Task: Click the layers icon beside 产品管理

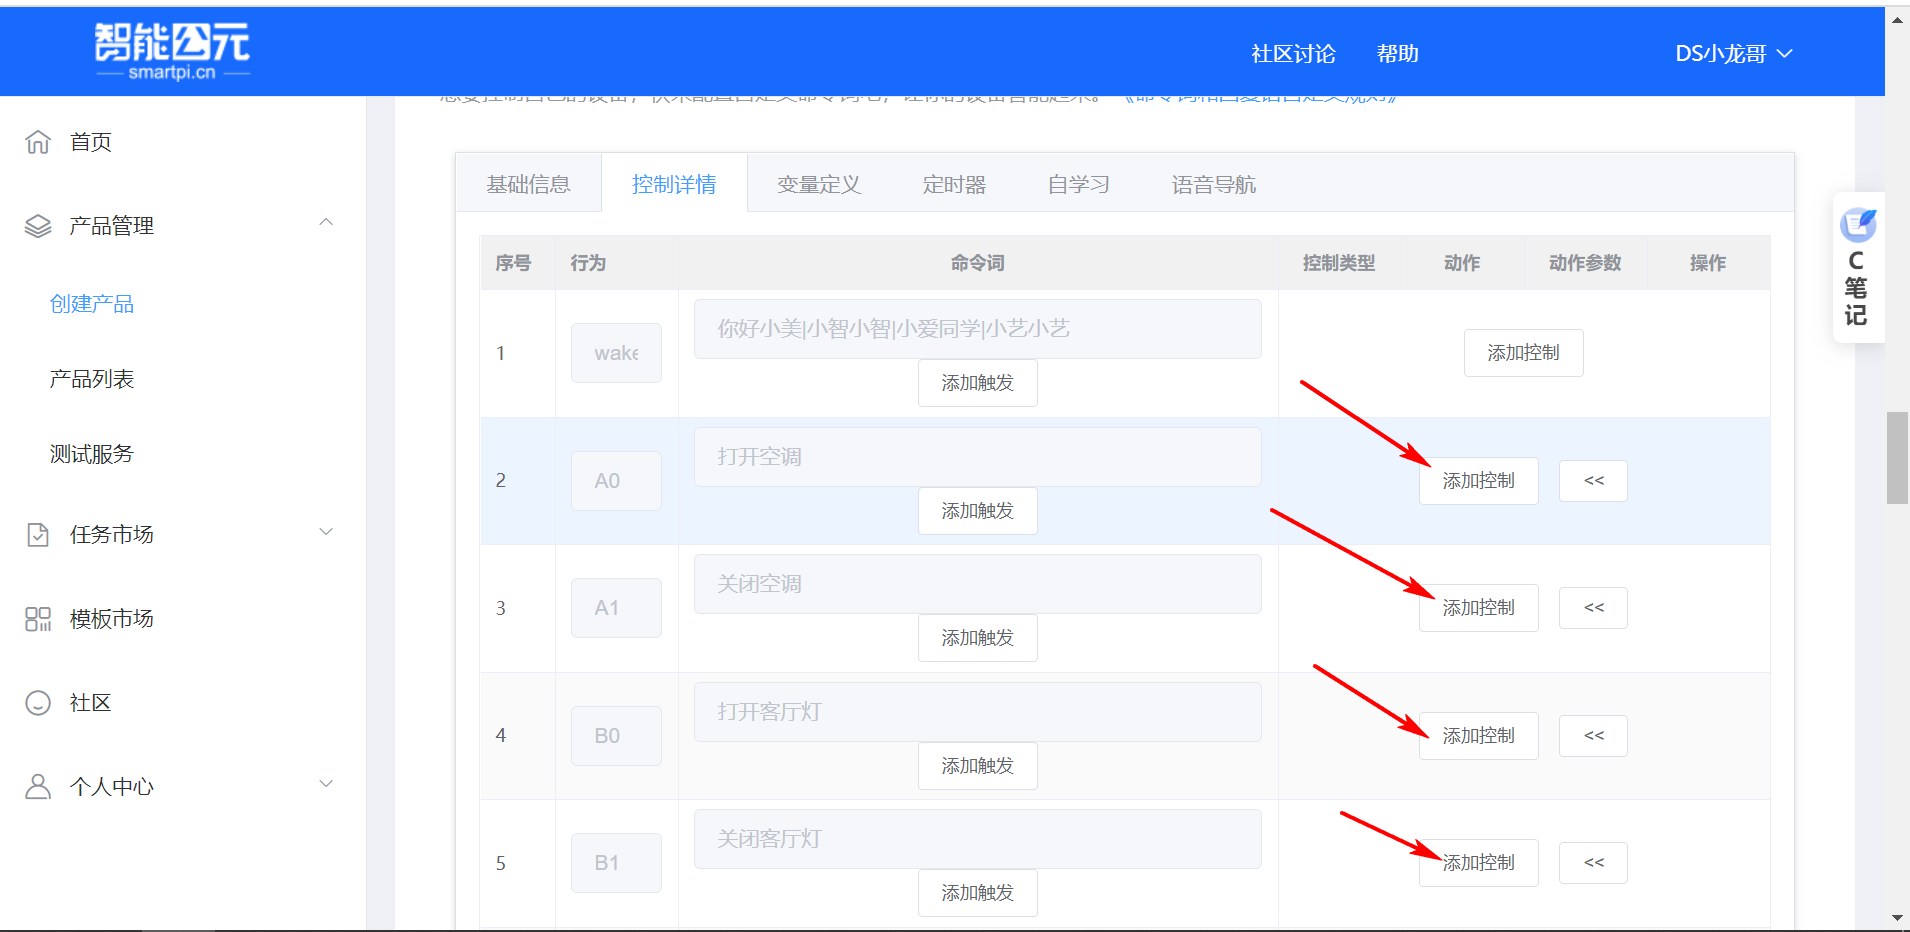Action: tap(38, 226)
